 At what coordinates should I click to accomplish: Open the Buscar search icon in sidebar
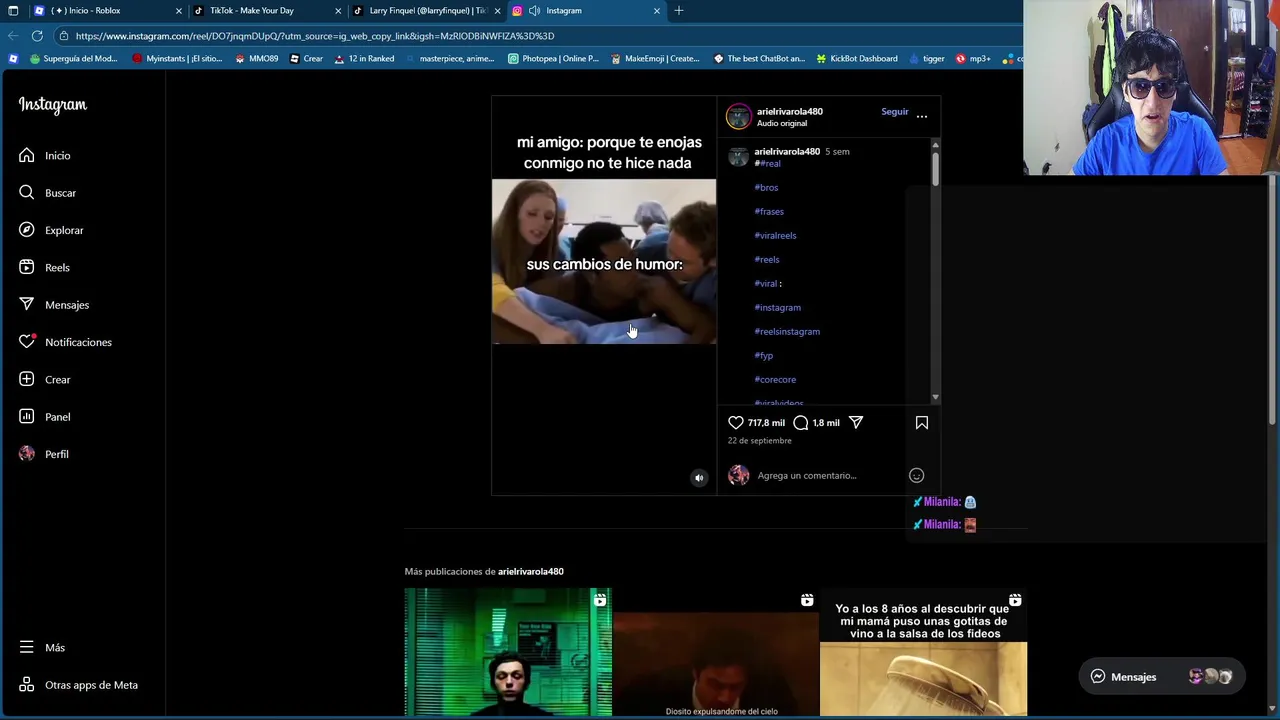click(x=27, y=192)
